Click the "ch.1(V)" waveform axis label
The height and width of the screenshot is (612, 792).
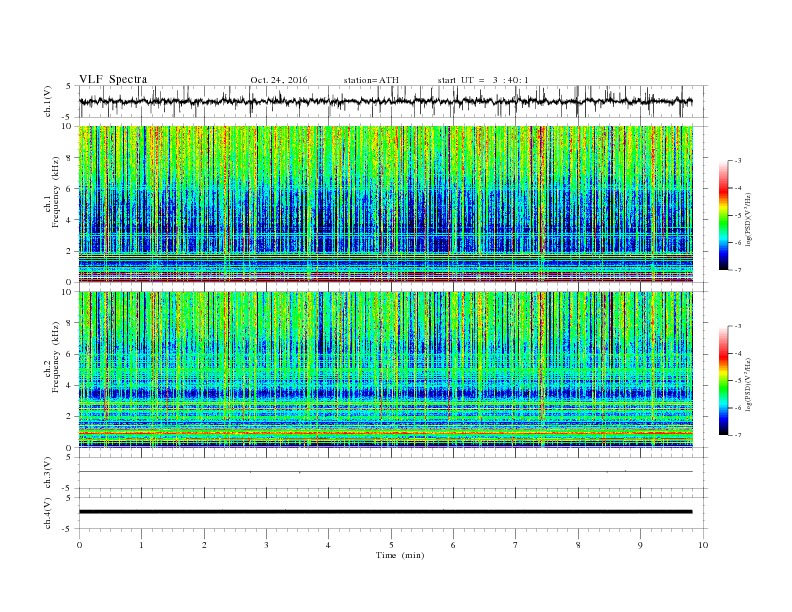[48, 101]
